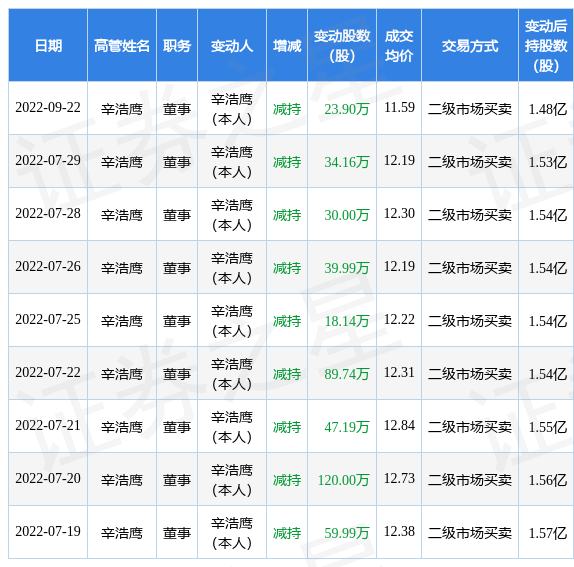
Task: Click the 34.16万 share change value
Action: (x=347, y=162)
